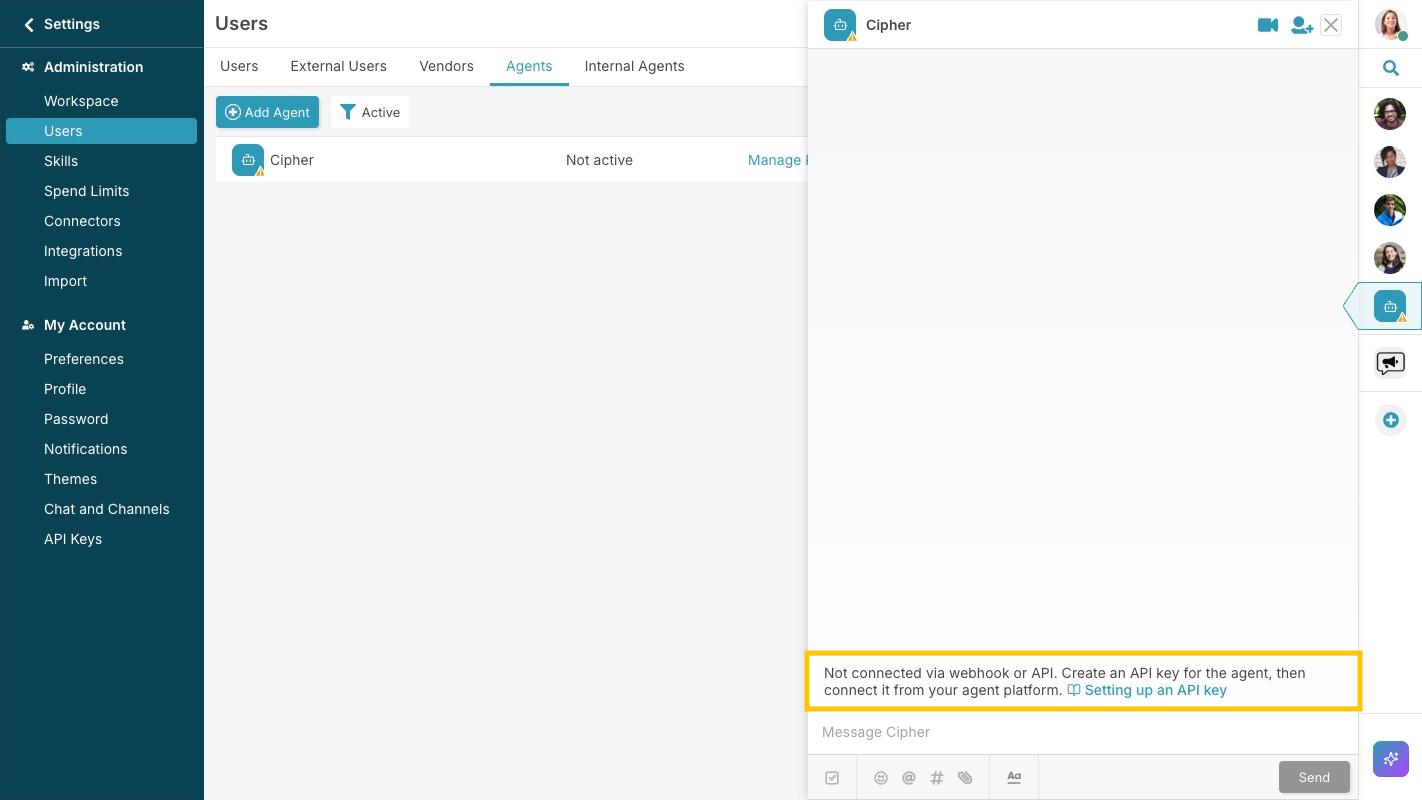Switch to the Vendors tab

(x=446, y=66)
